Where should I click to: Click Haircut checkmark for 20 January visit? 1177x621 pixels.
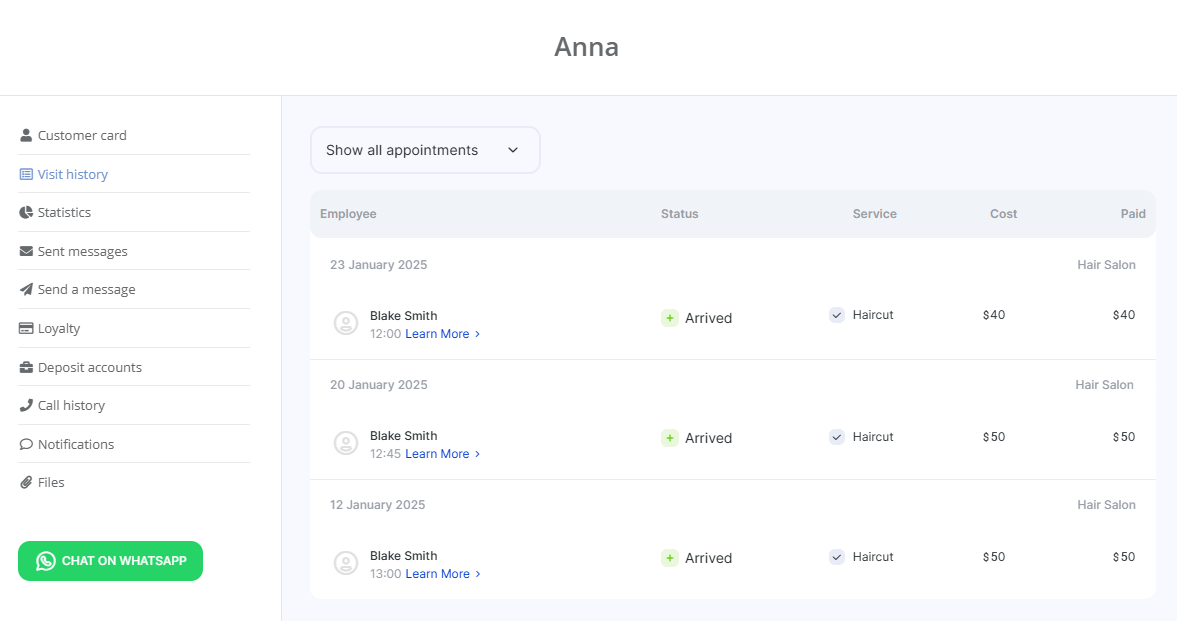(837, 437)
